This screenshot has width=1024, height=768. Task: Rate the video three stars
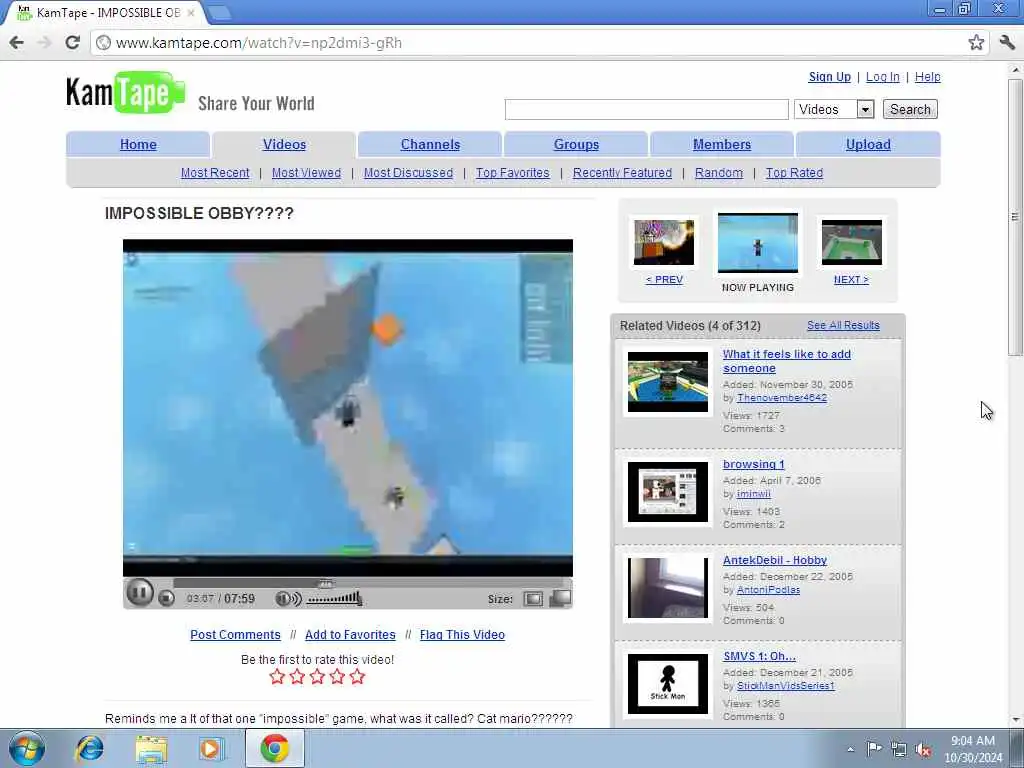(317, 677)
